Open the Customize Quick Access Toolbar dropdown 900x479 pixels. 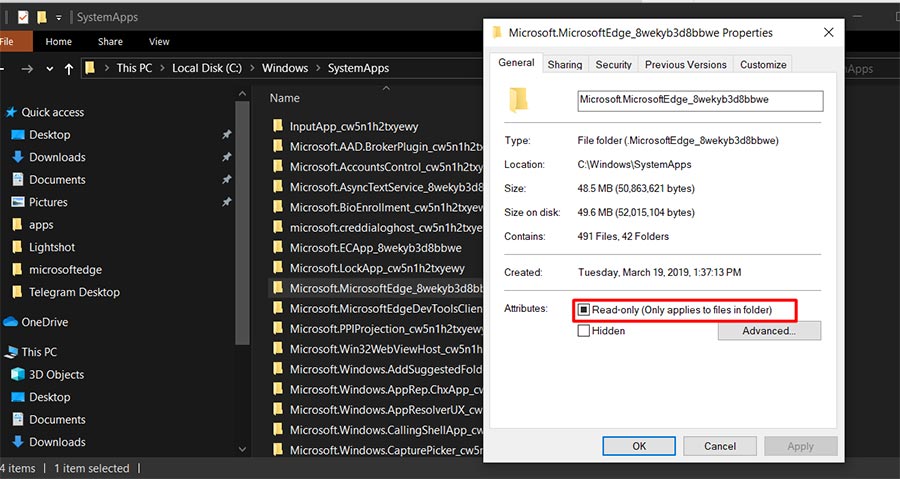point(59,18)
